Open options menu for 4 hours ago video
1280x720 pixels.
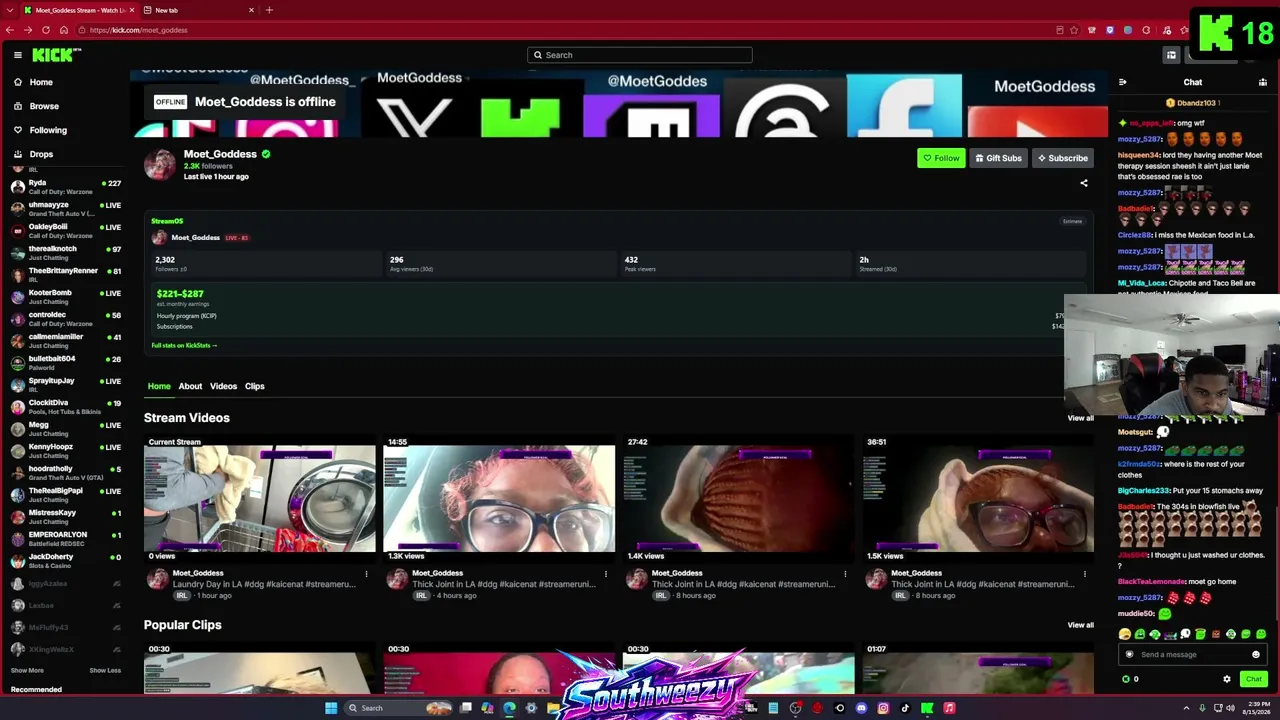(x=605, y=574)
